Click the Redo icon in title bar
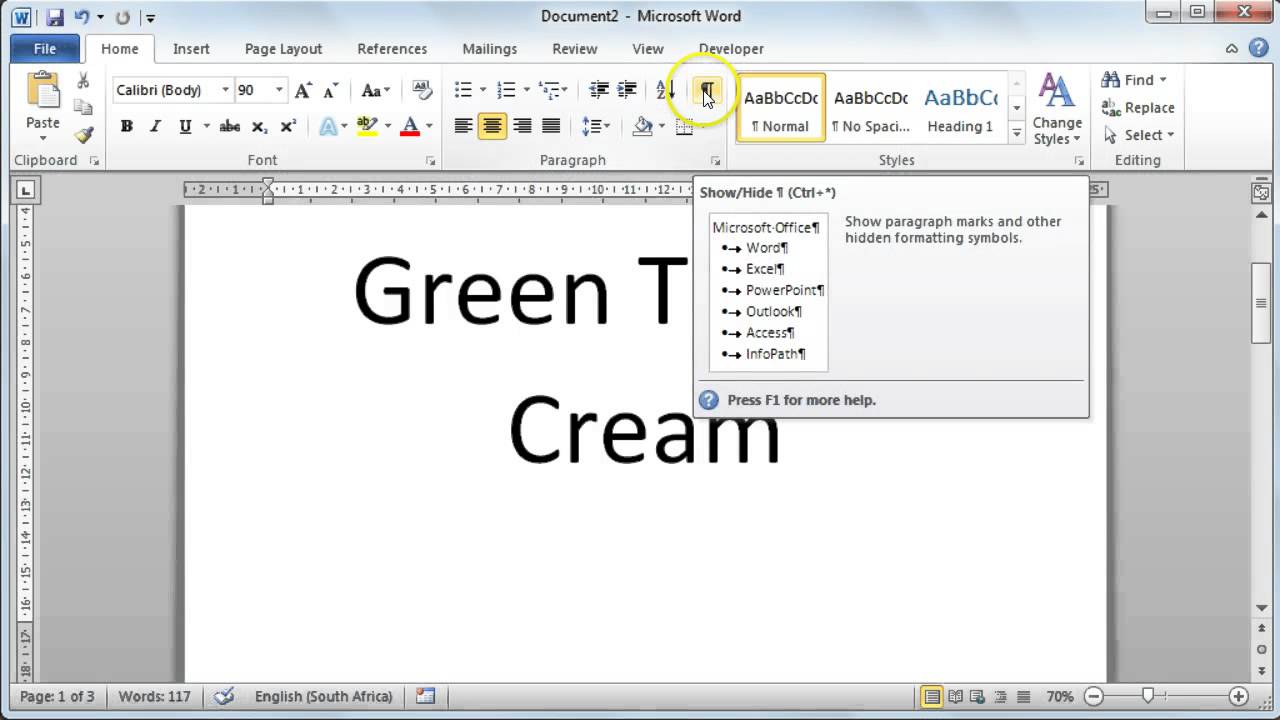This screenshot has height=720, width=1280. point(122,17)
